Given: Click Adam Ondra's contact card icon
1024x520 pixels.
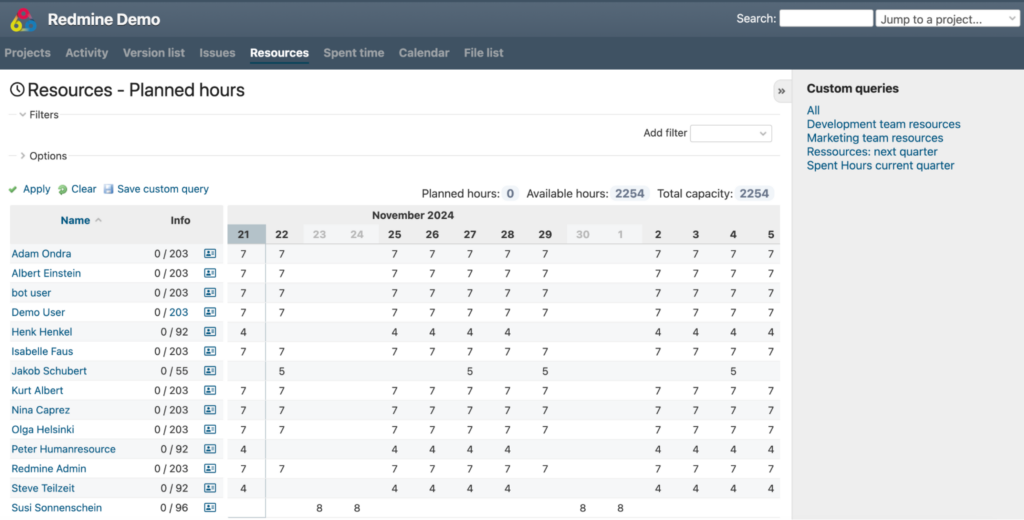Looking at the screenshot, I should [x=210, y=254].
